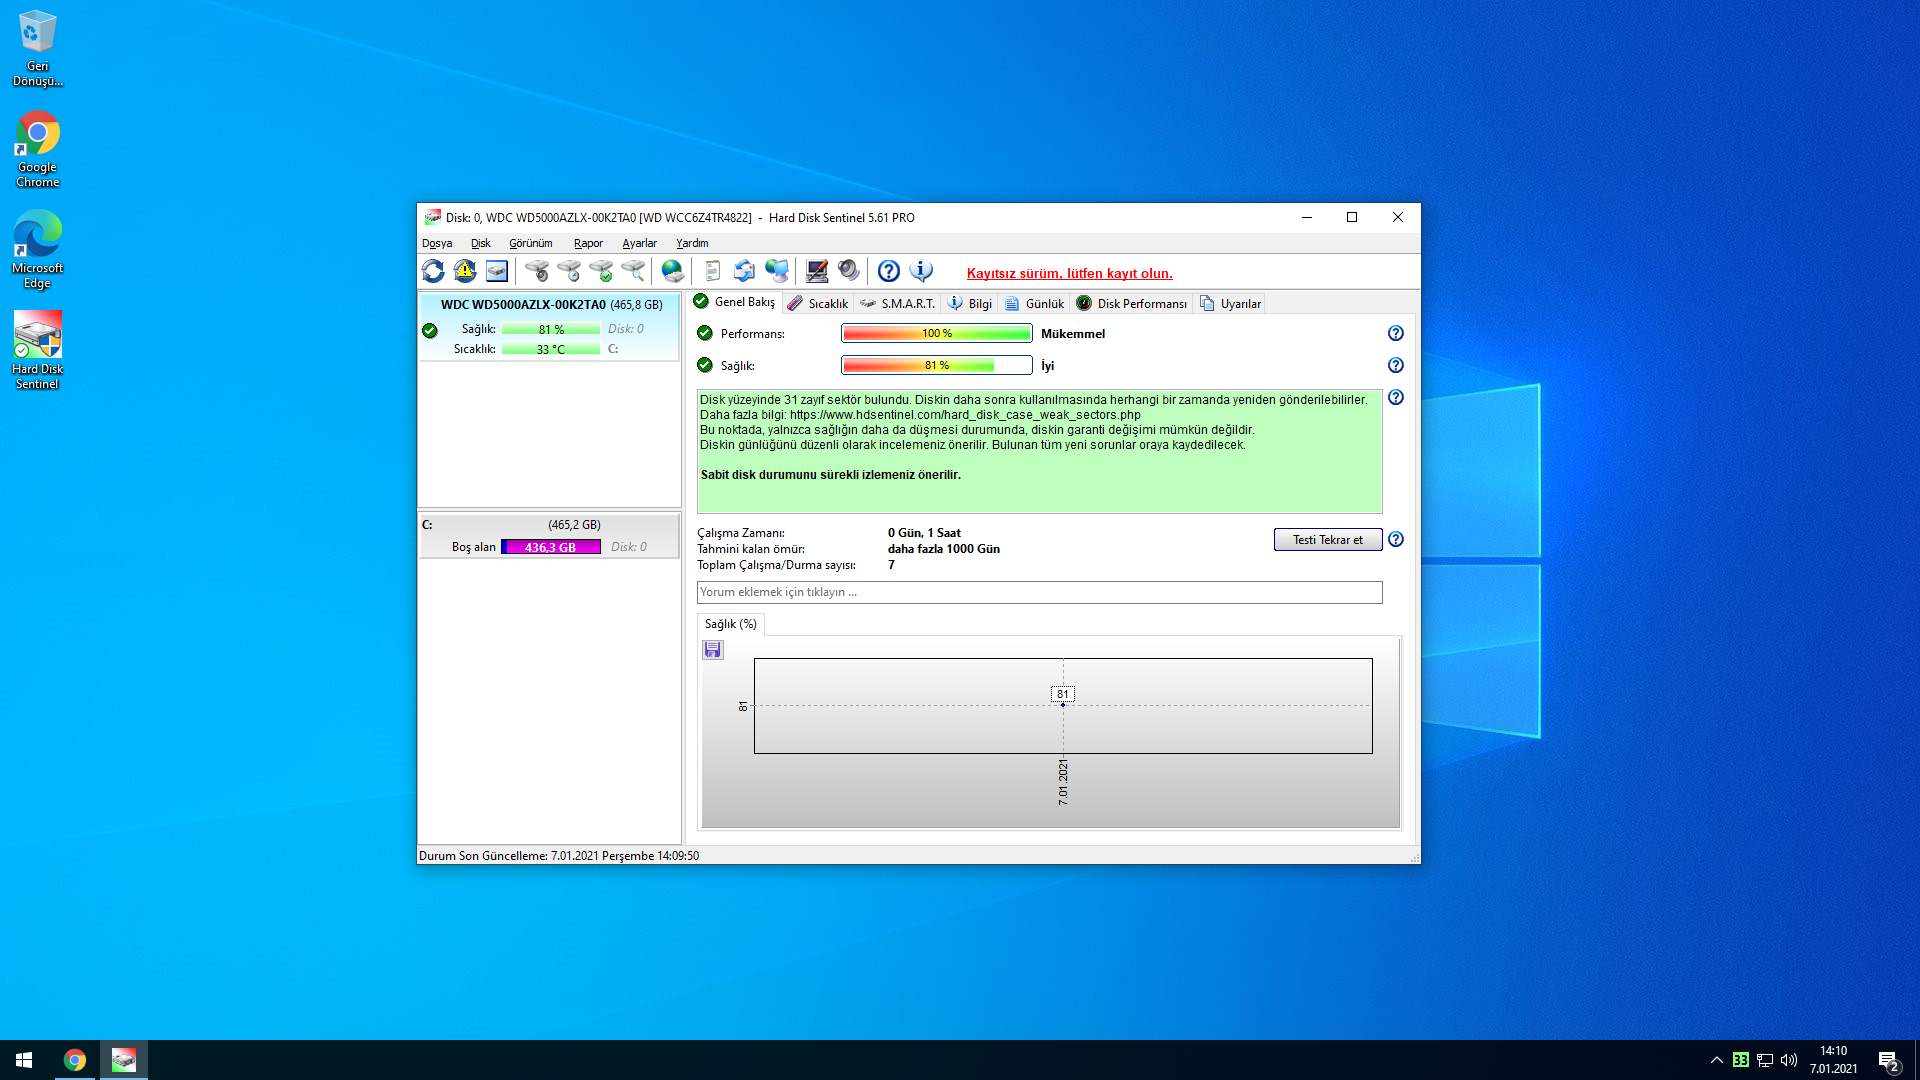
Task: Click the info bubble toolbar icon
Action: tap(921, 271)
